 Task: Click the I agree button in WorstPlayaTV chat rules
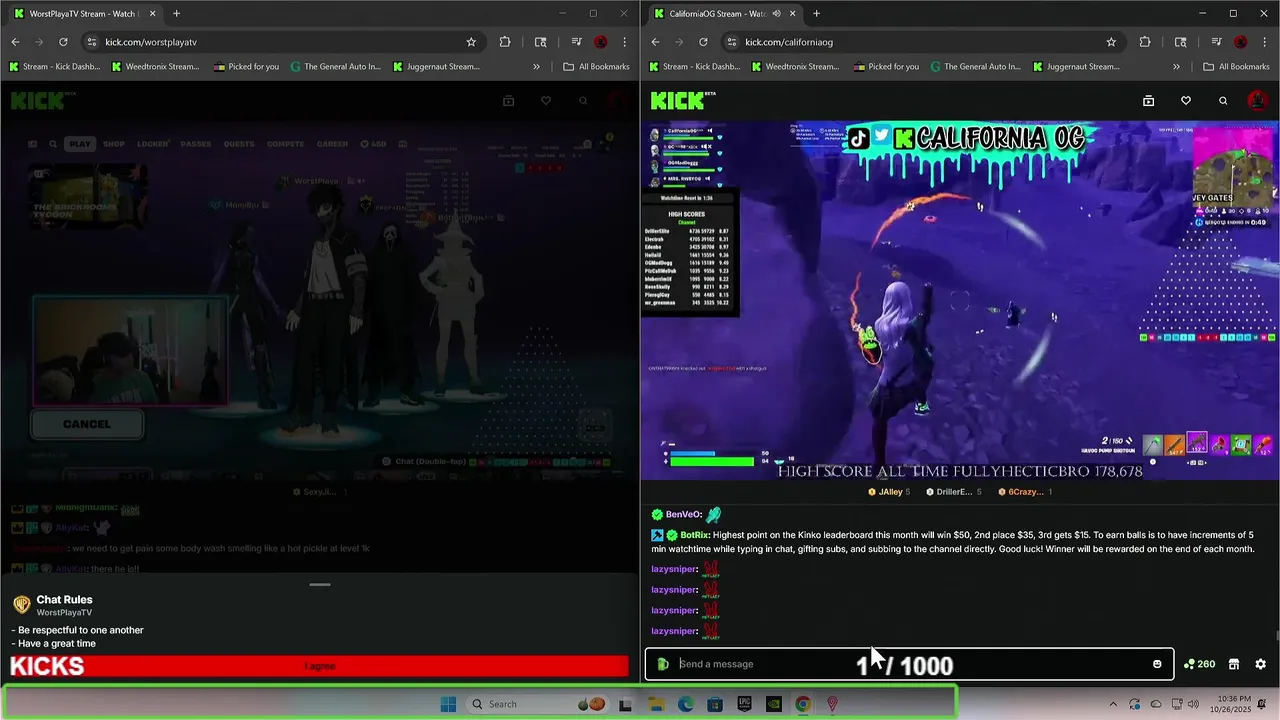pos(320,666)
